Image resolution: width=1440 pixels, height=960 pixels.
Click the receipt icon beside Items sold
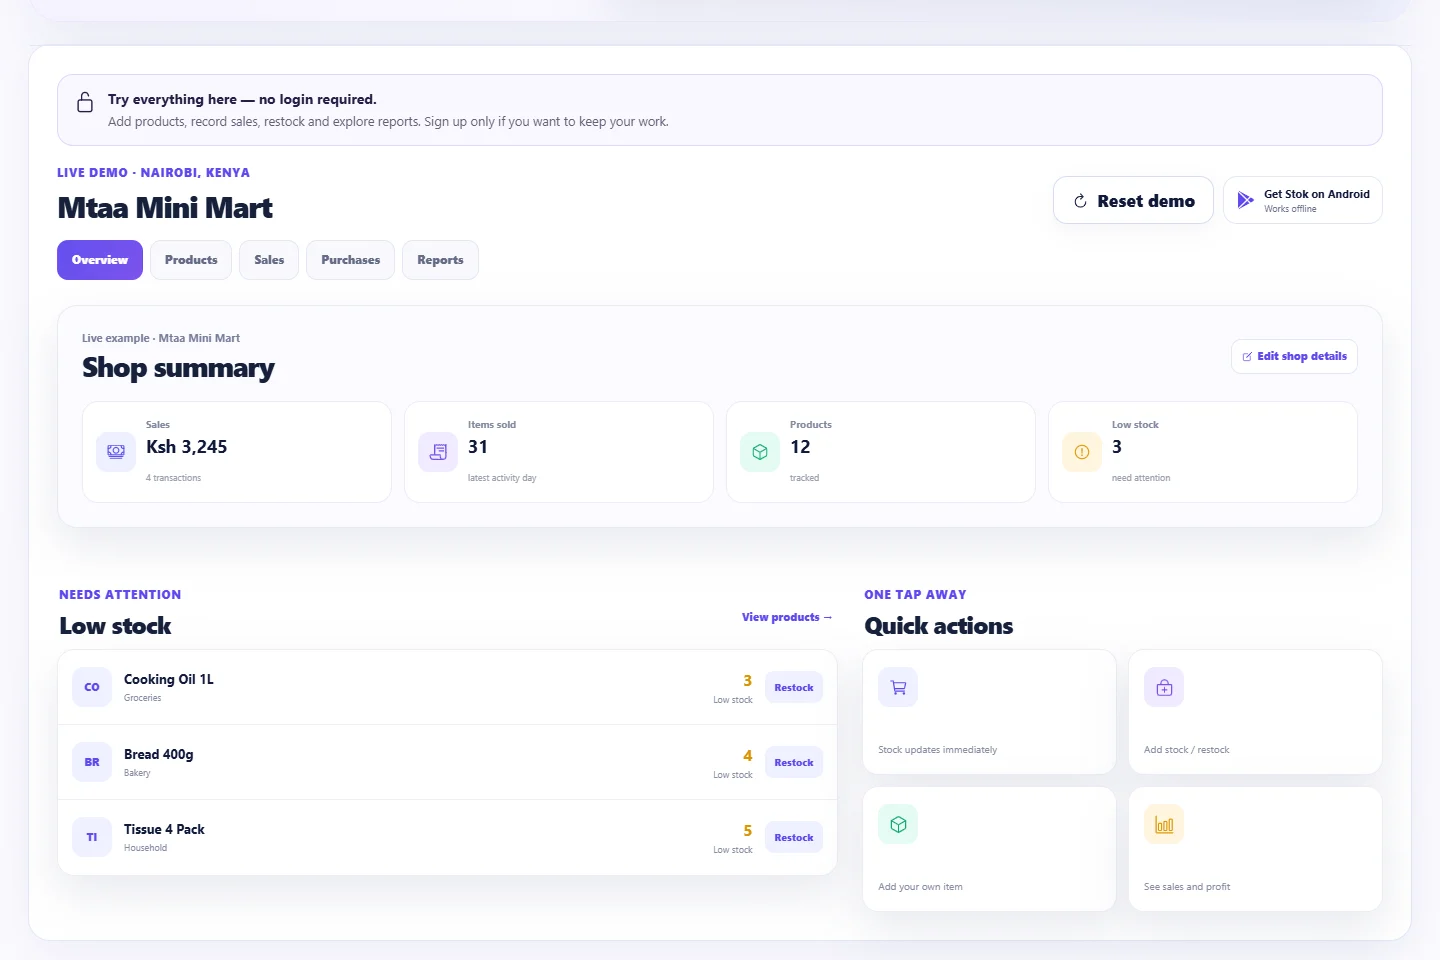point(438,452)
